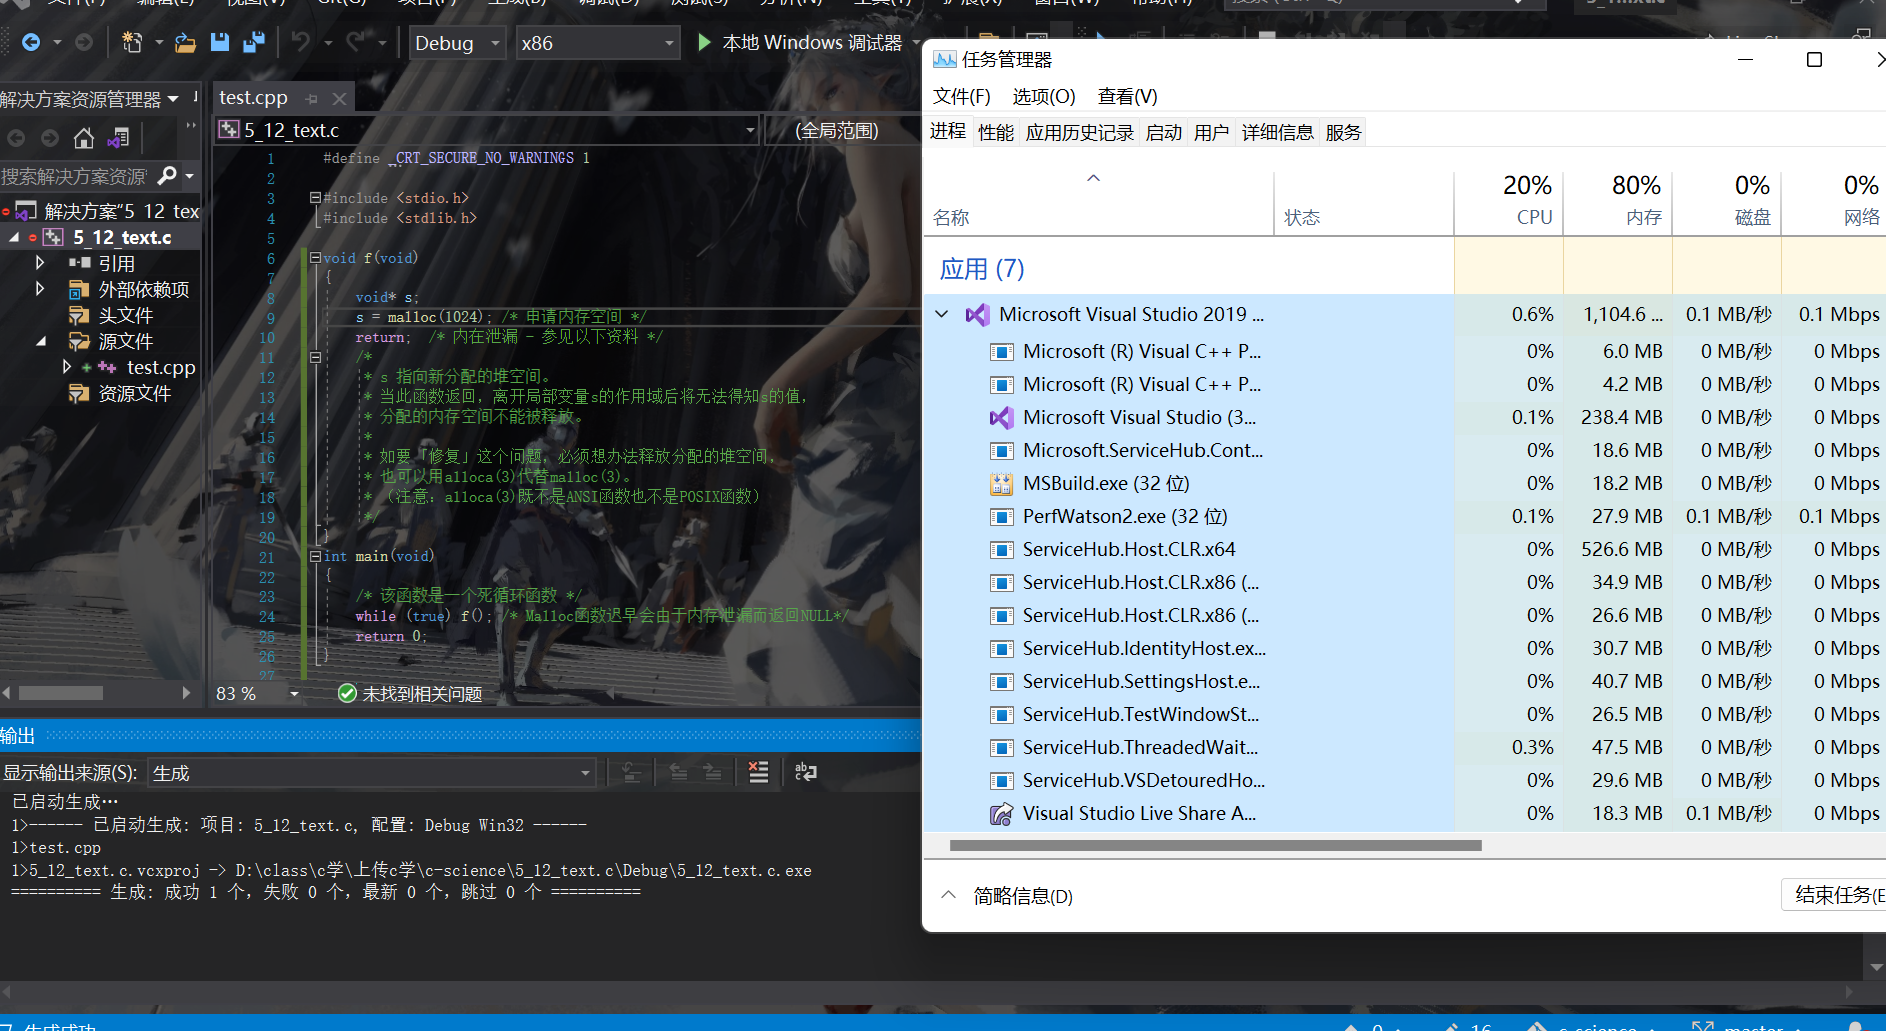Switch to the 启动 startup tab
Image resolution: width=1886 pixels, height=1031 pixels.
click(1164, 132)
